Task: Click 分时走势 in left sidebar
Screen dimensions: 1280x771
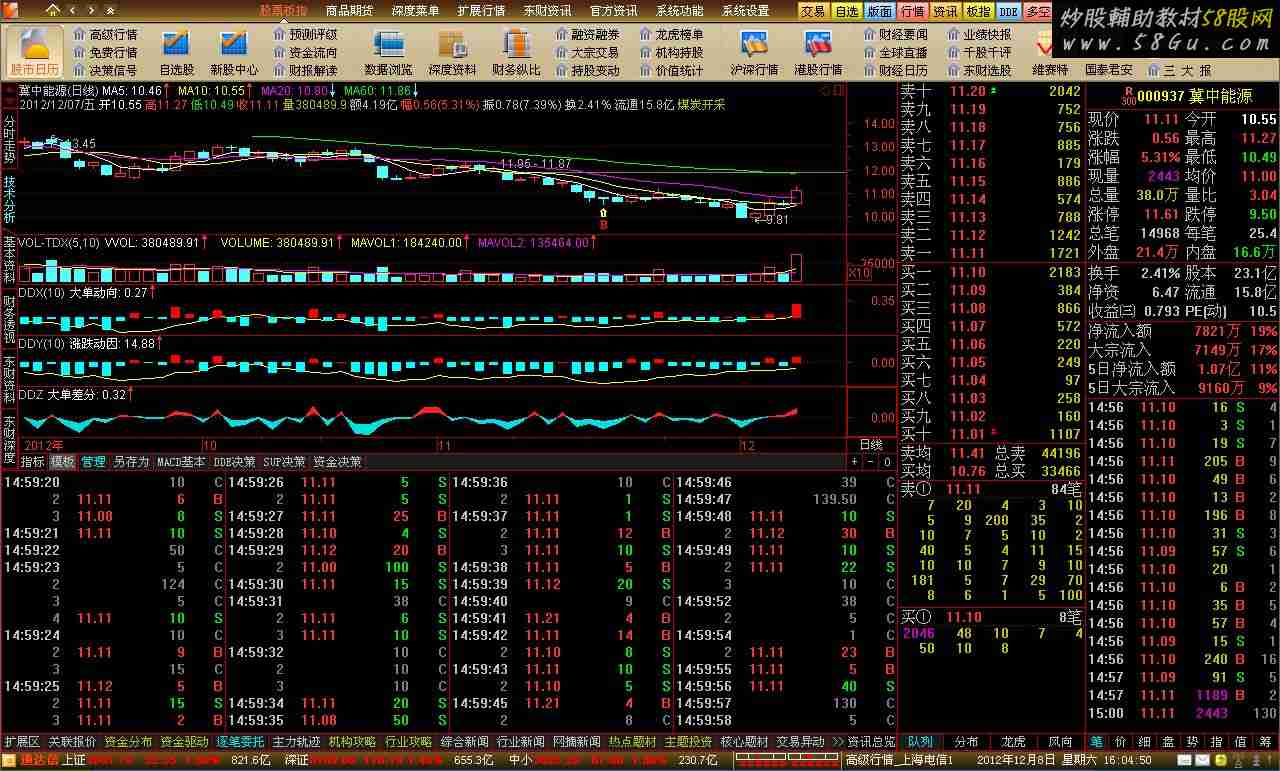Action: pos(9,139)
